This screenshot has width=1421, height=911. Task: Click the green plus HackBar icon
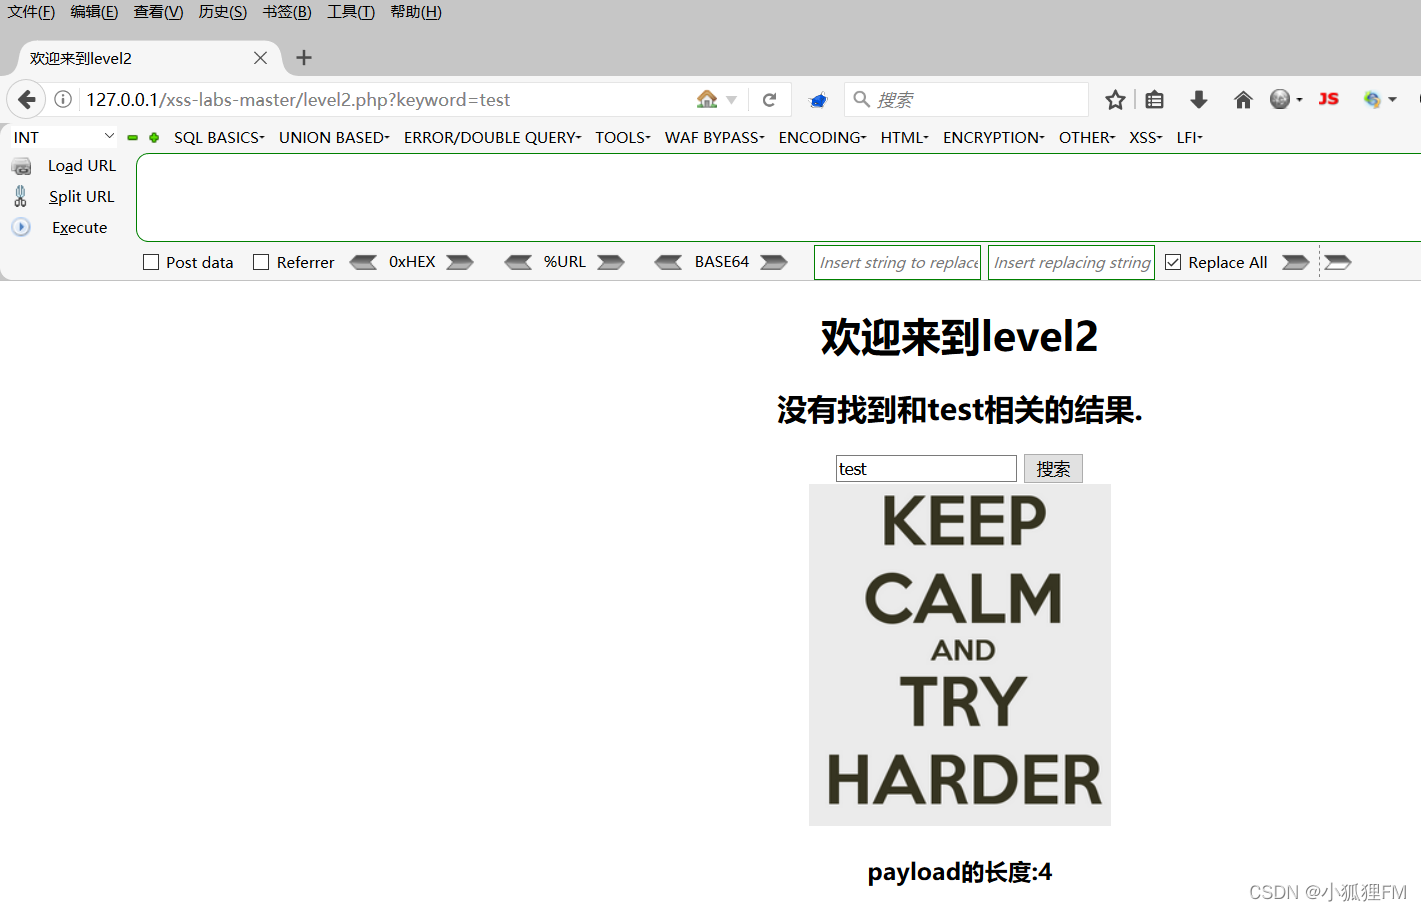(x=154, y=138)
